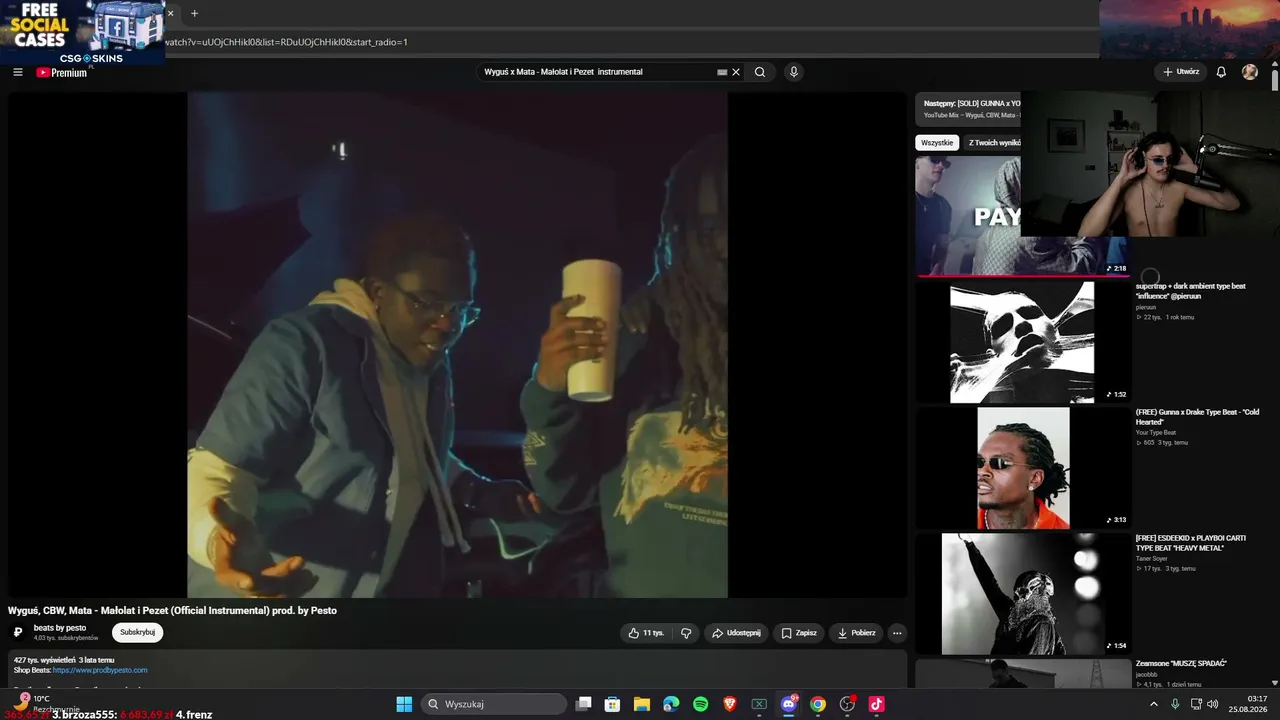The height and width of the screenshot is (720, 1280).
Task: Open the clock and calendar flyout
Action: tap(1250, 704)
